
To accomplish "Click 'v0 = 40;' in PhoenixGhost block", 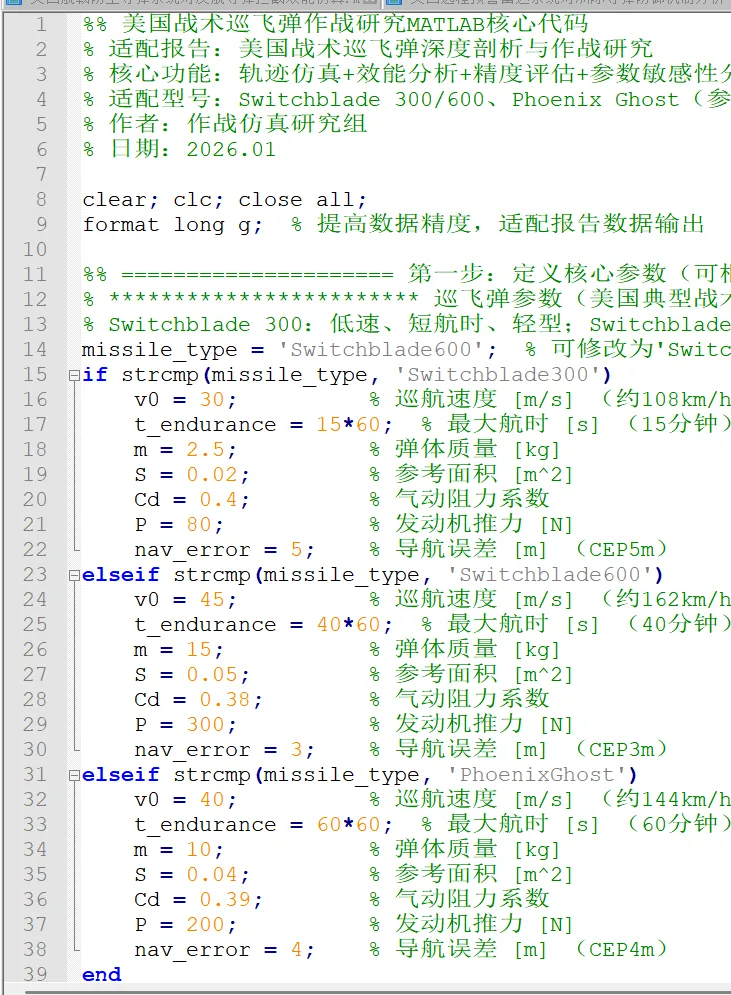I will [x=185, y=800].
